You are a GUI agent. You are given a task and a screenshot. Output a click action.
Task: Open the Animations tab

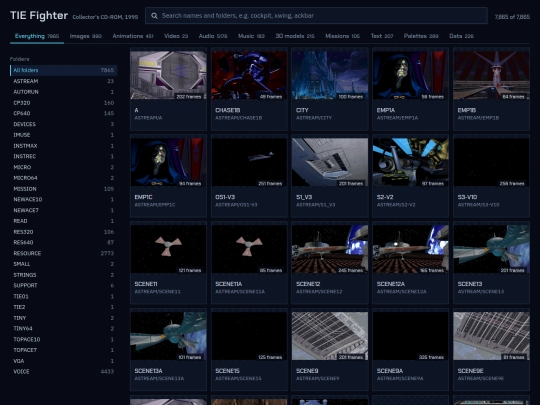(x=133, y=36)
